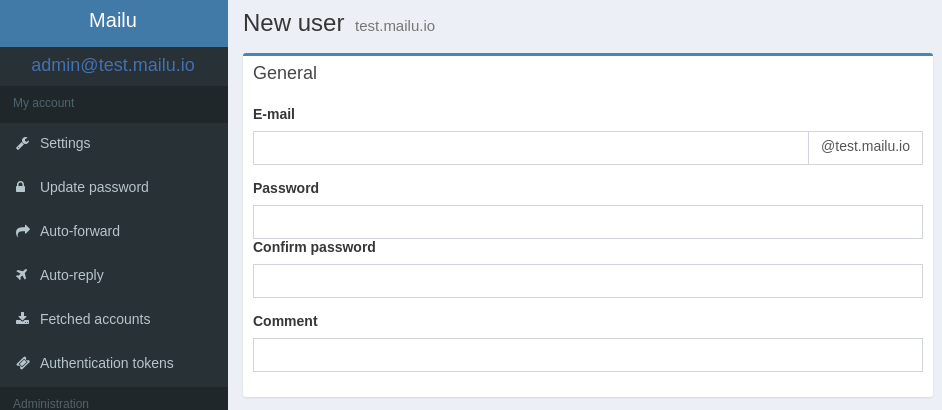The height and width of the screenshot is (410, 942).
Task: Click the @test.mailu.io domain suffix
Action: [x=865, y=148]
